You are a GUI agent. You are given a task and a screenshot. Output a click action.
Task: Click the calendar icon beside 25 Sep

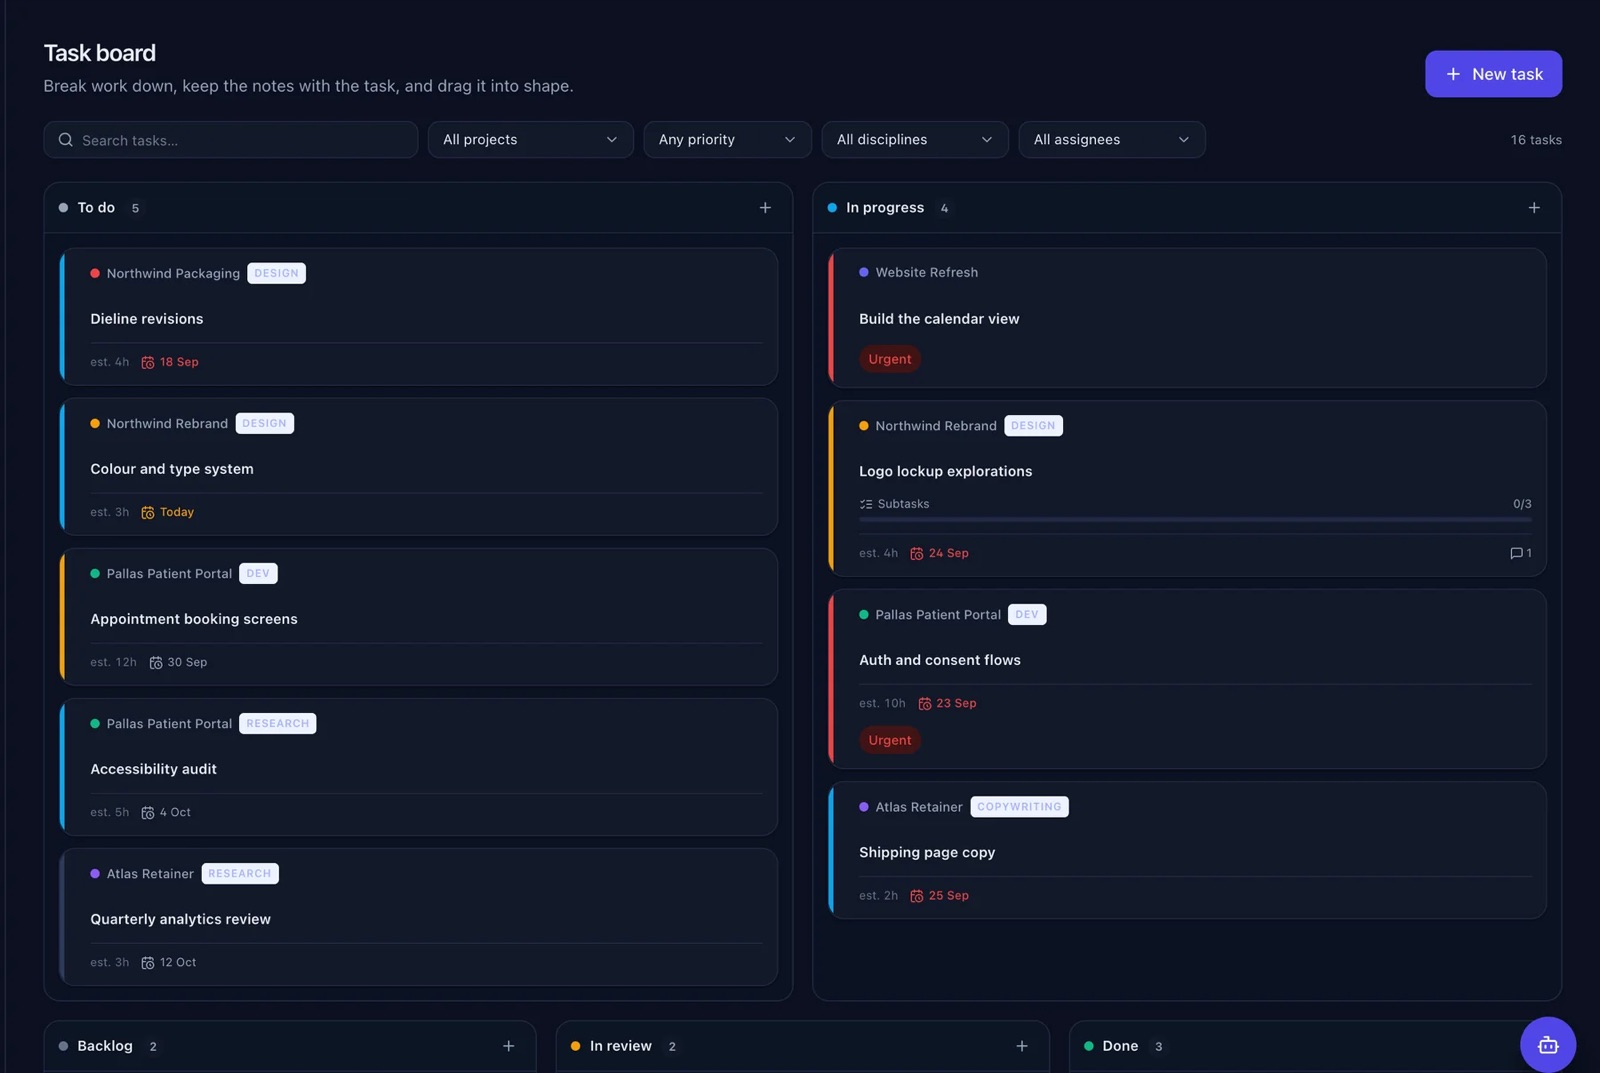point(917,896)
